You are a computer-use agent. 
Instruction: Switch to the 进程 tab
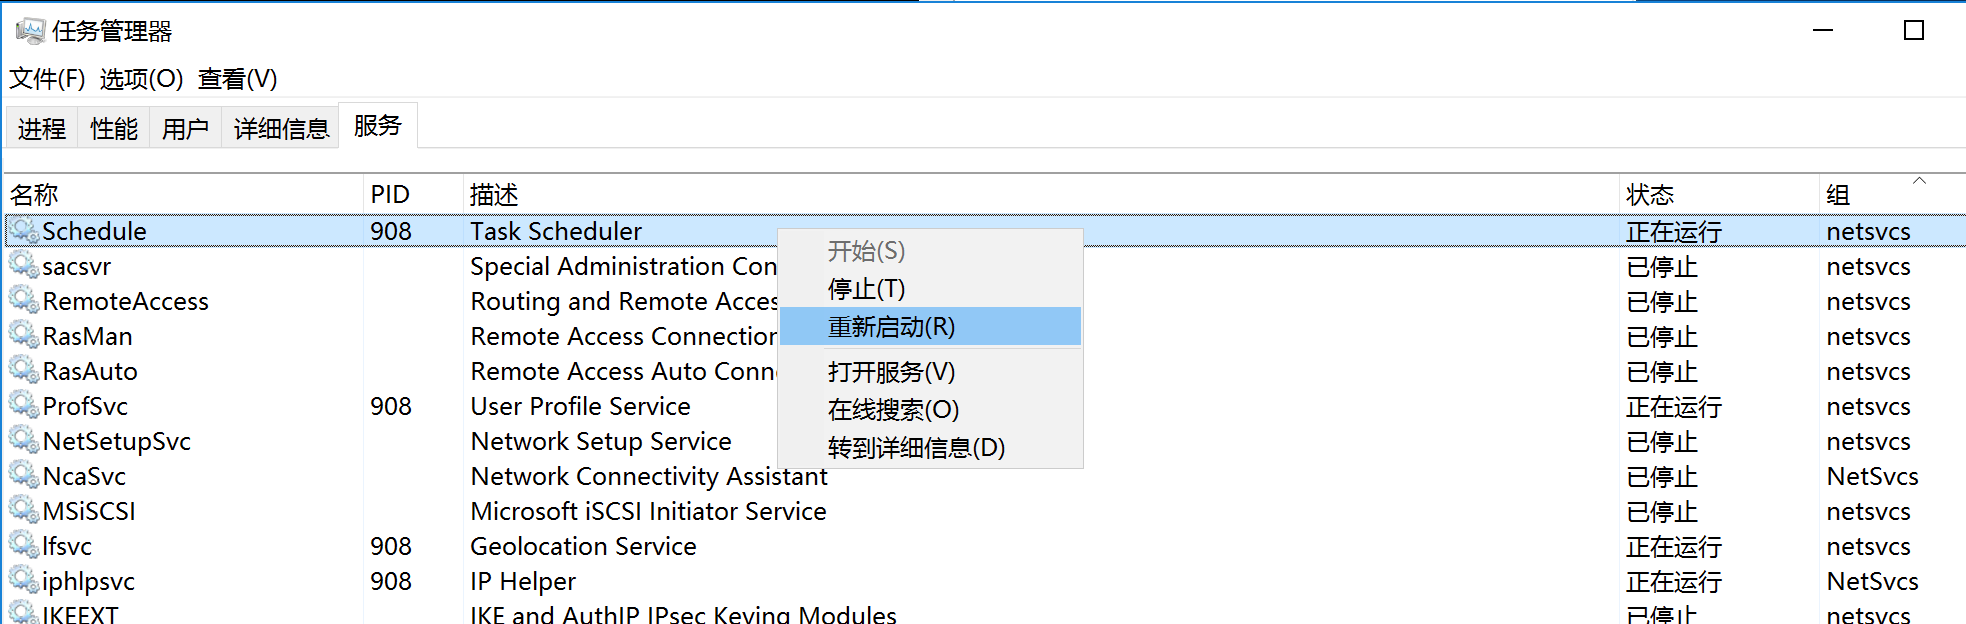tap(42, 129)
